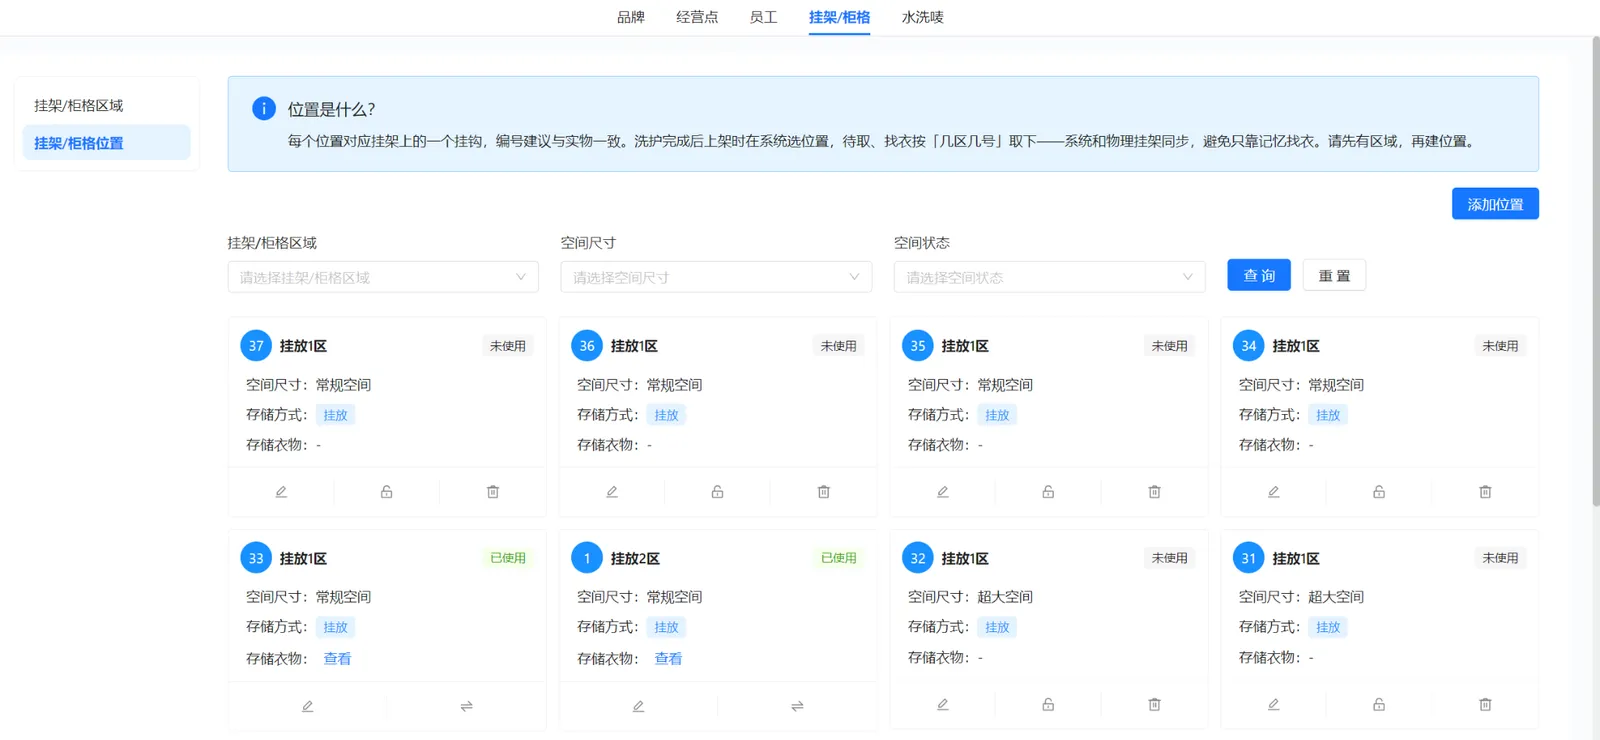Edit position 37 with the pencil icon

(281, 492)
